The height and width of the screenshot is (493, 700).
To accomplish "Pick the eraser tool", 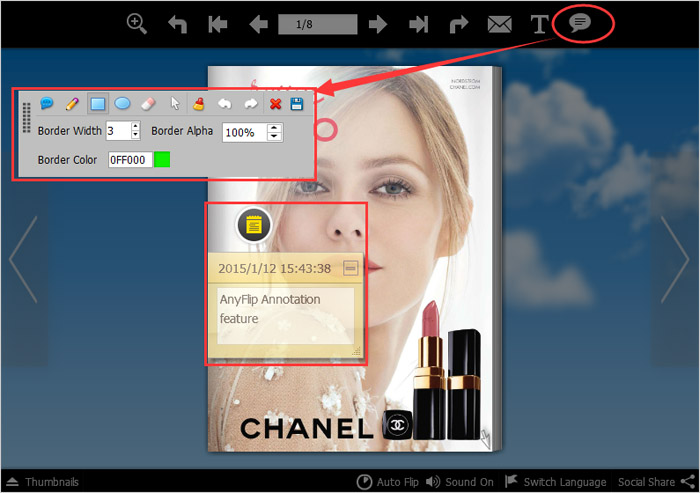I will (x=147, y=103).
